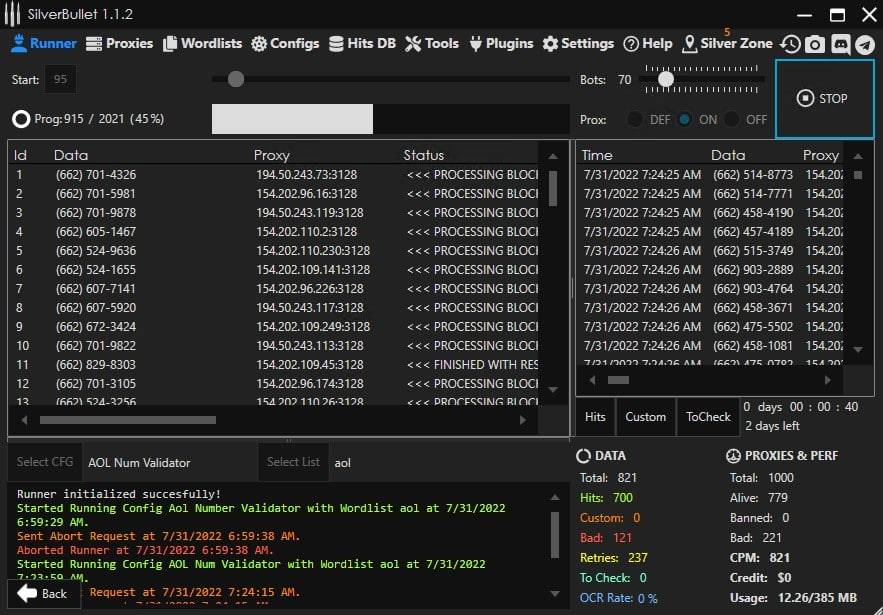This screenshot has height=615, width=883.
Task: Click the Start value input field
Action: click(x=60, y=79)
